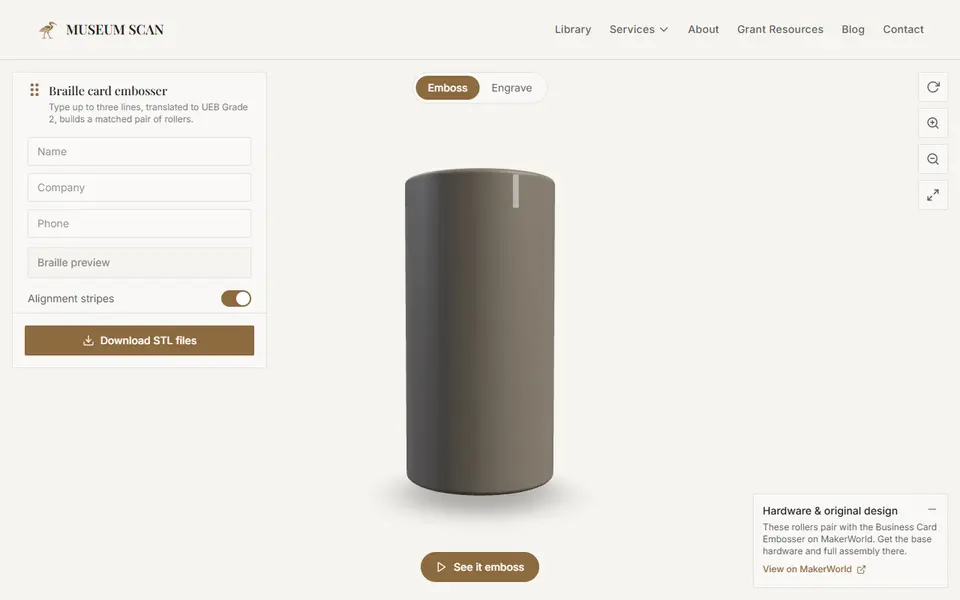The height and width of the screenshot is (600, 960).
Task: Click the external link icon beside MakerWorld
Action: (861, 569)
